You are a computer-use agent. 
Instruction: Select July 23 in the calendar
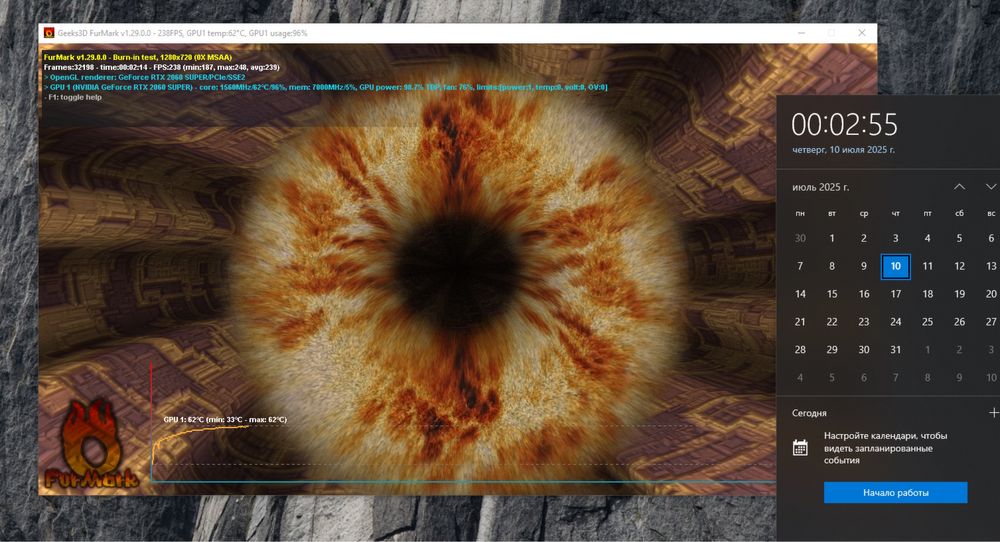click(864, 322)
